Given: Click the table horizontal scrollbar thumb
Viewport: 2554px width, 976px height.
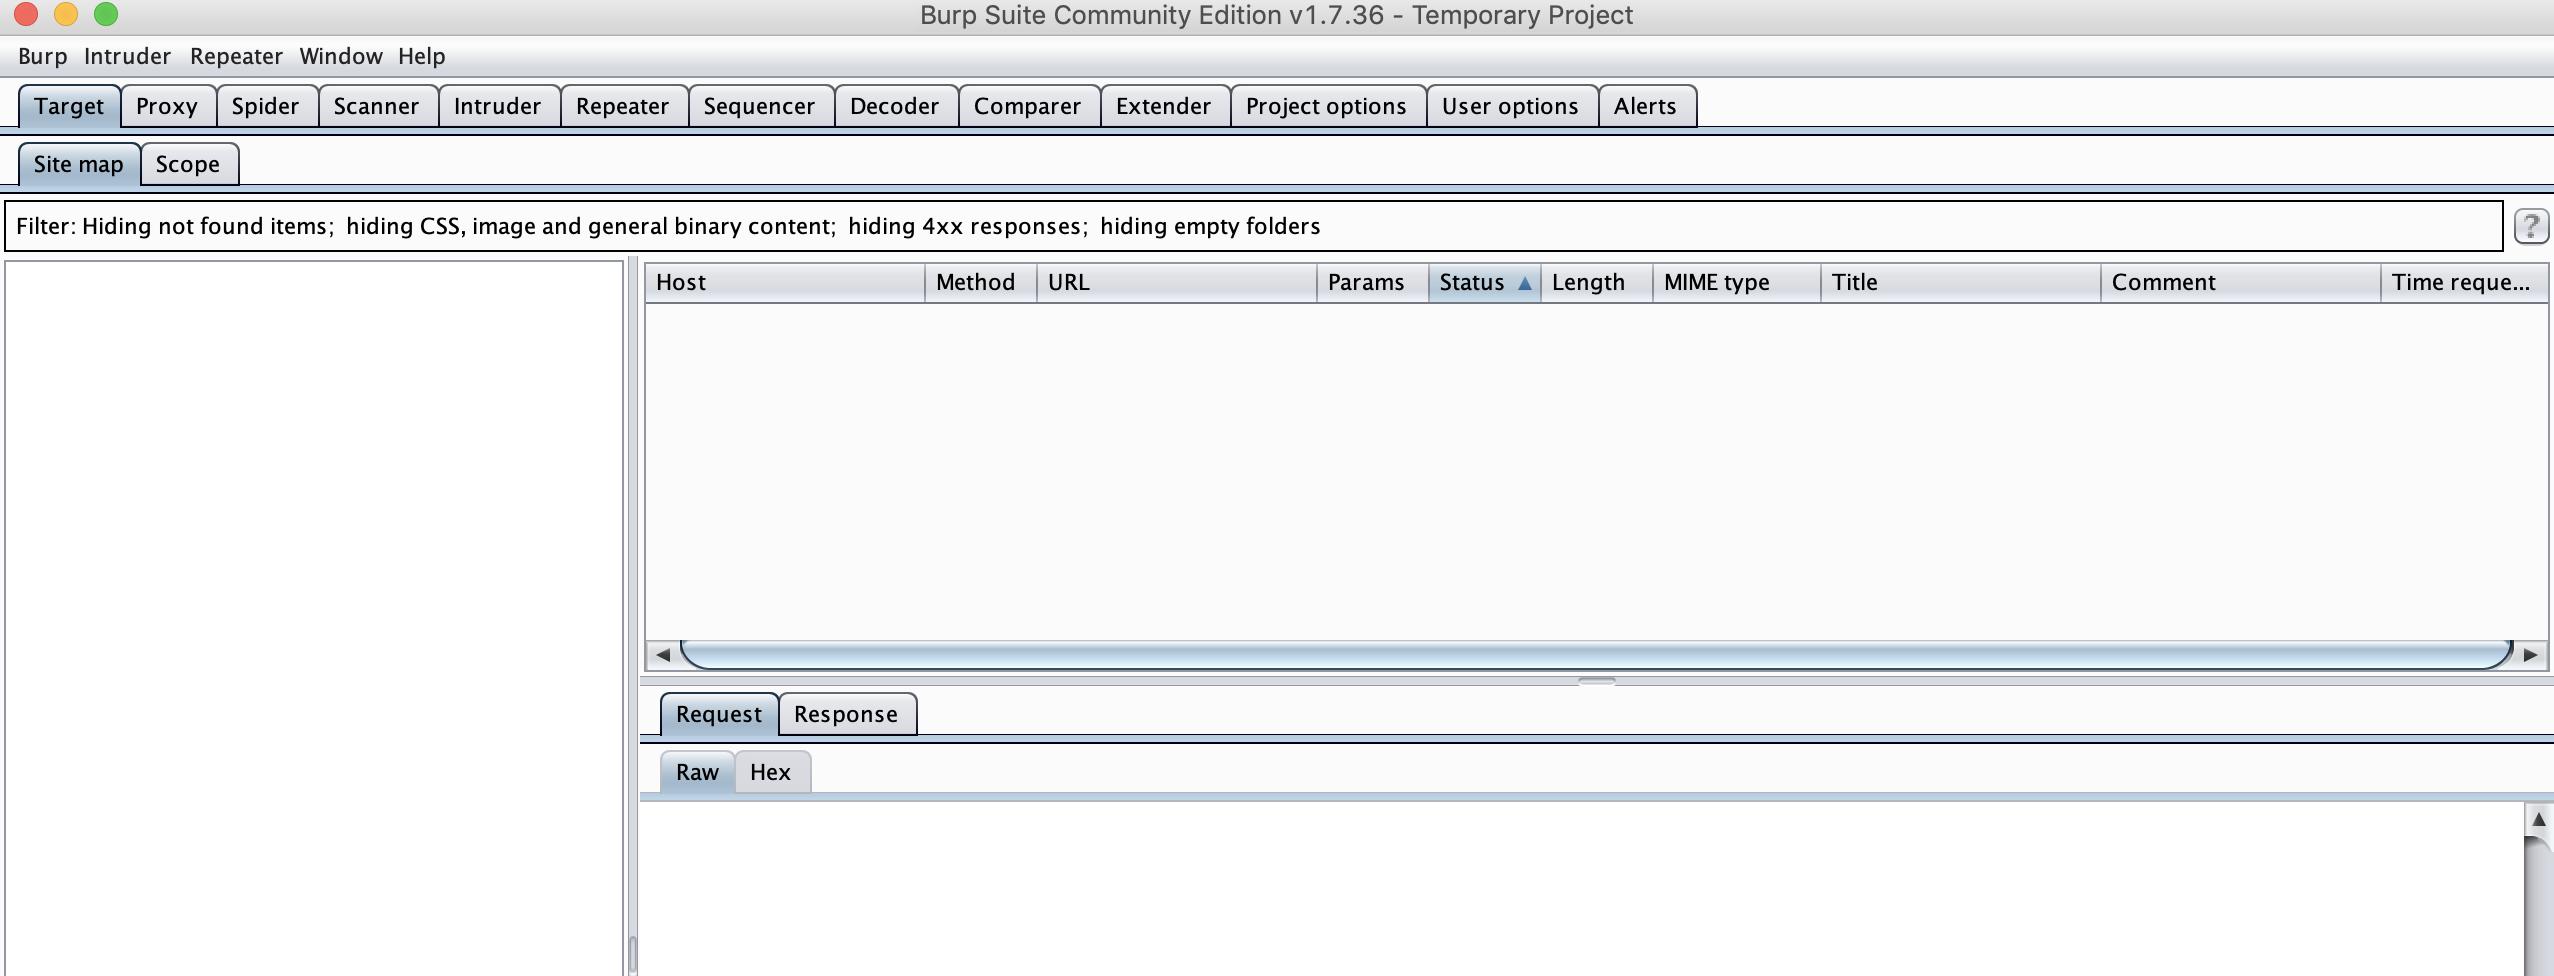Looking at the screenshot, I should (1596, 655).
